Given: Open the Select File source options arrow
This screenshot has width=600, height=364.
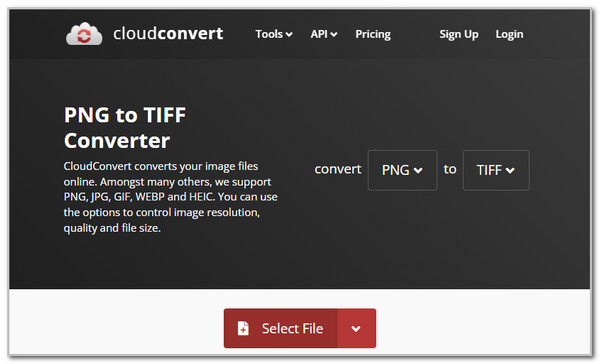Looking at the screenshot, I should coord(356,328).
